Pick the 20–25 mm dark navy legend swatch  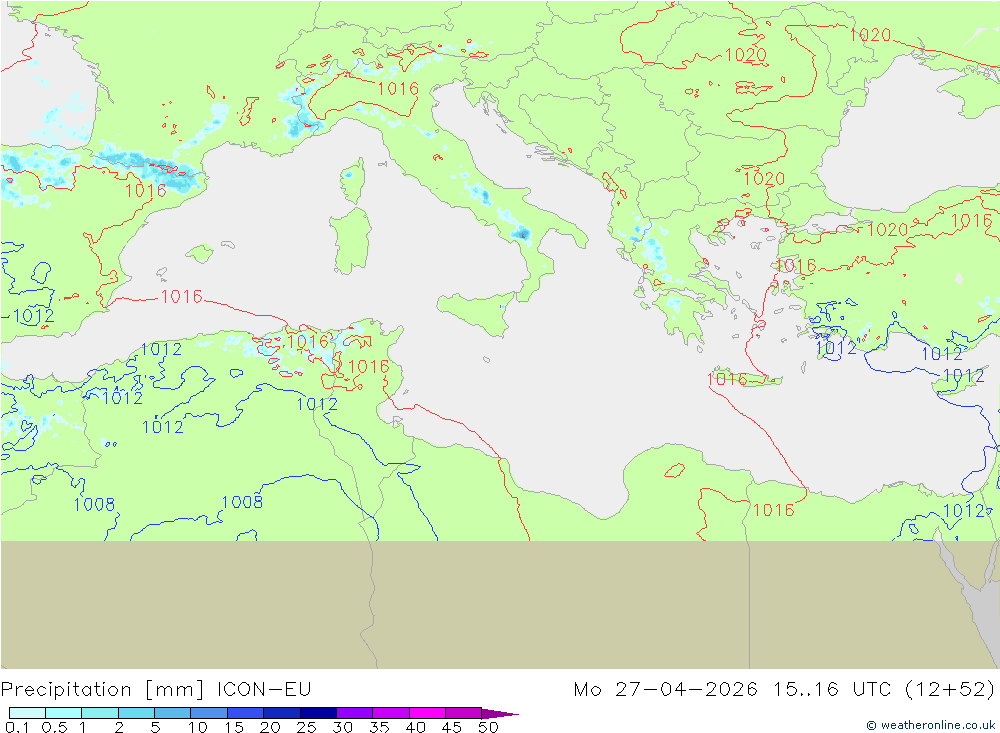282,713
